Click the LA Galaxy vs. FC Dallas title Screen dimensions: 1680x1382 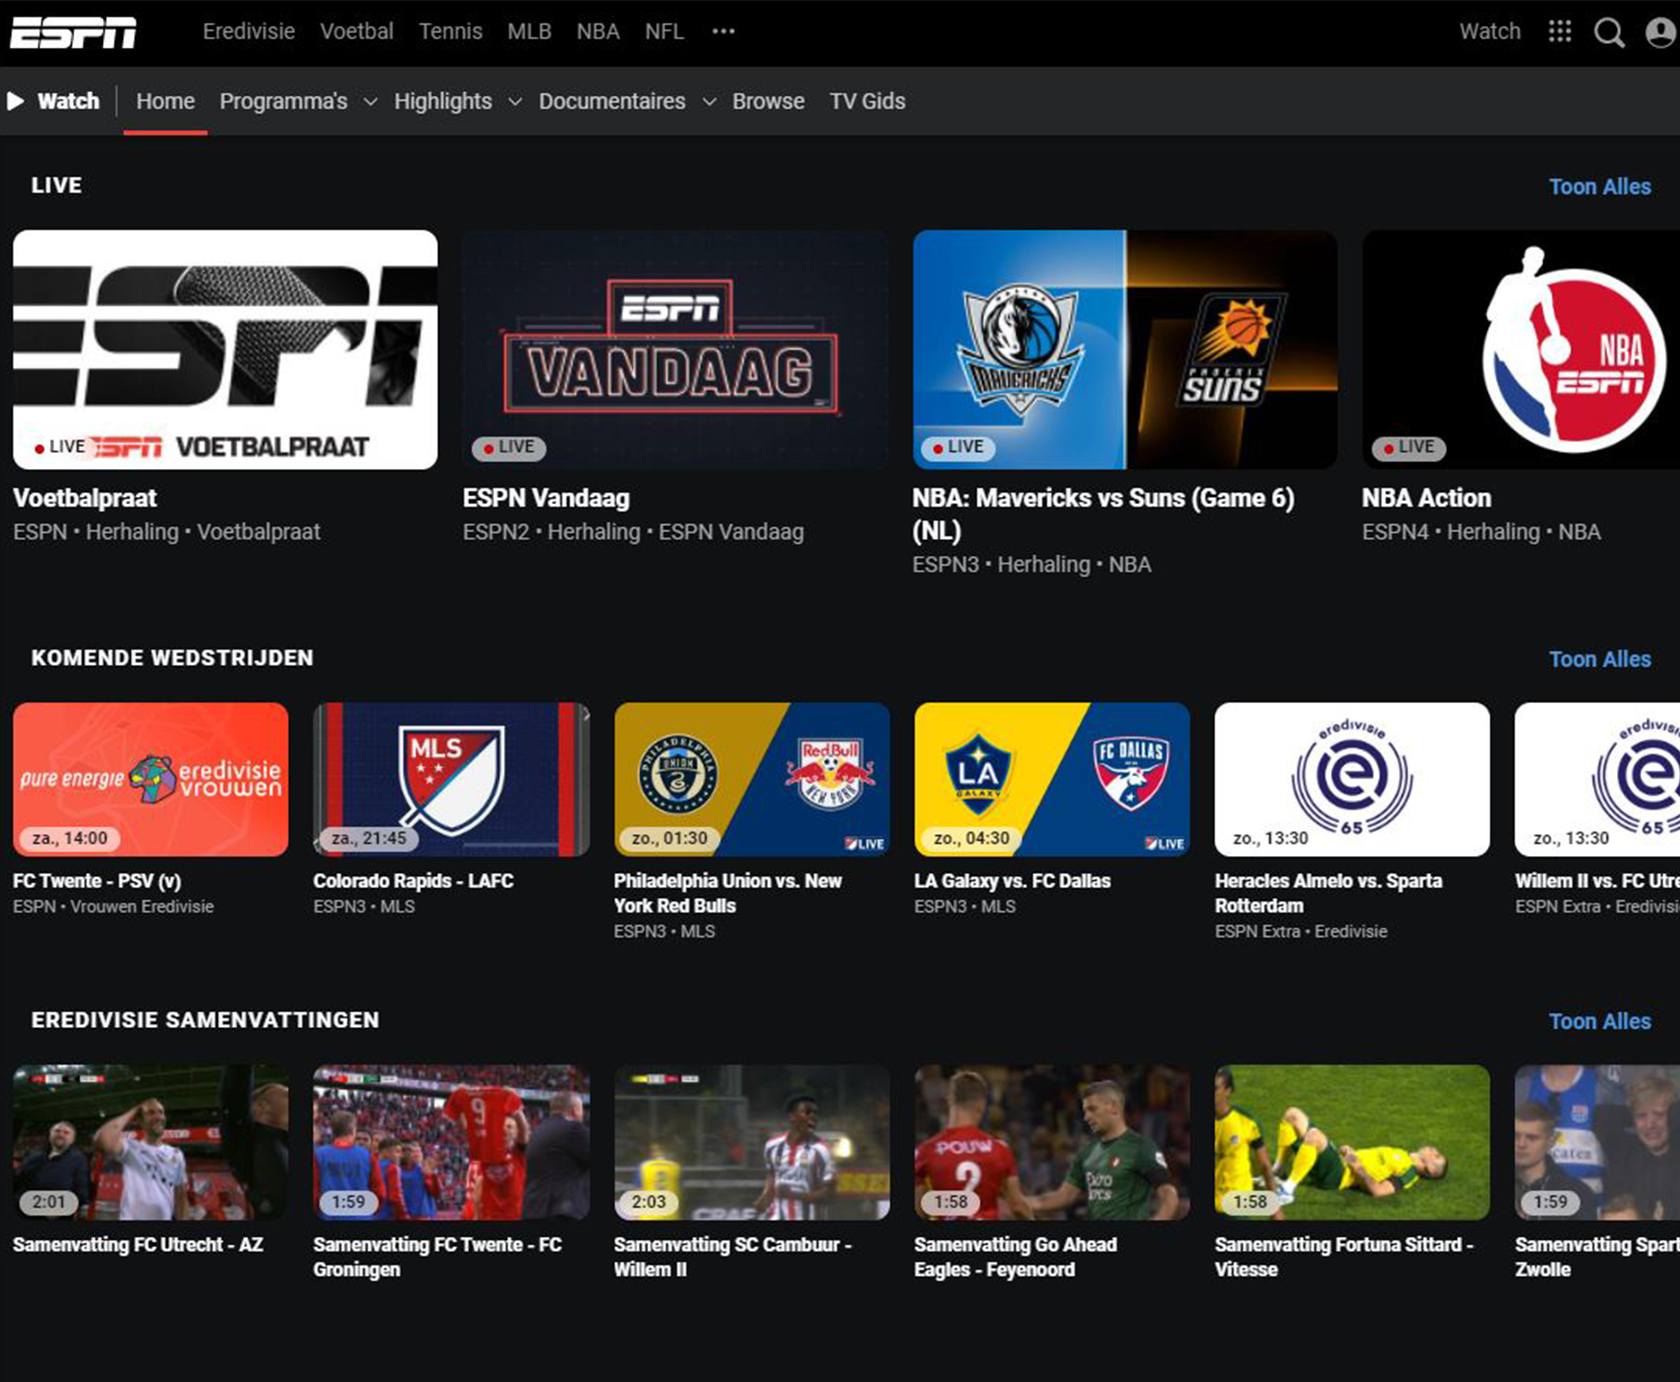click(1012, 881)
